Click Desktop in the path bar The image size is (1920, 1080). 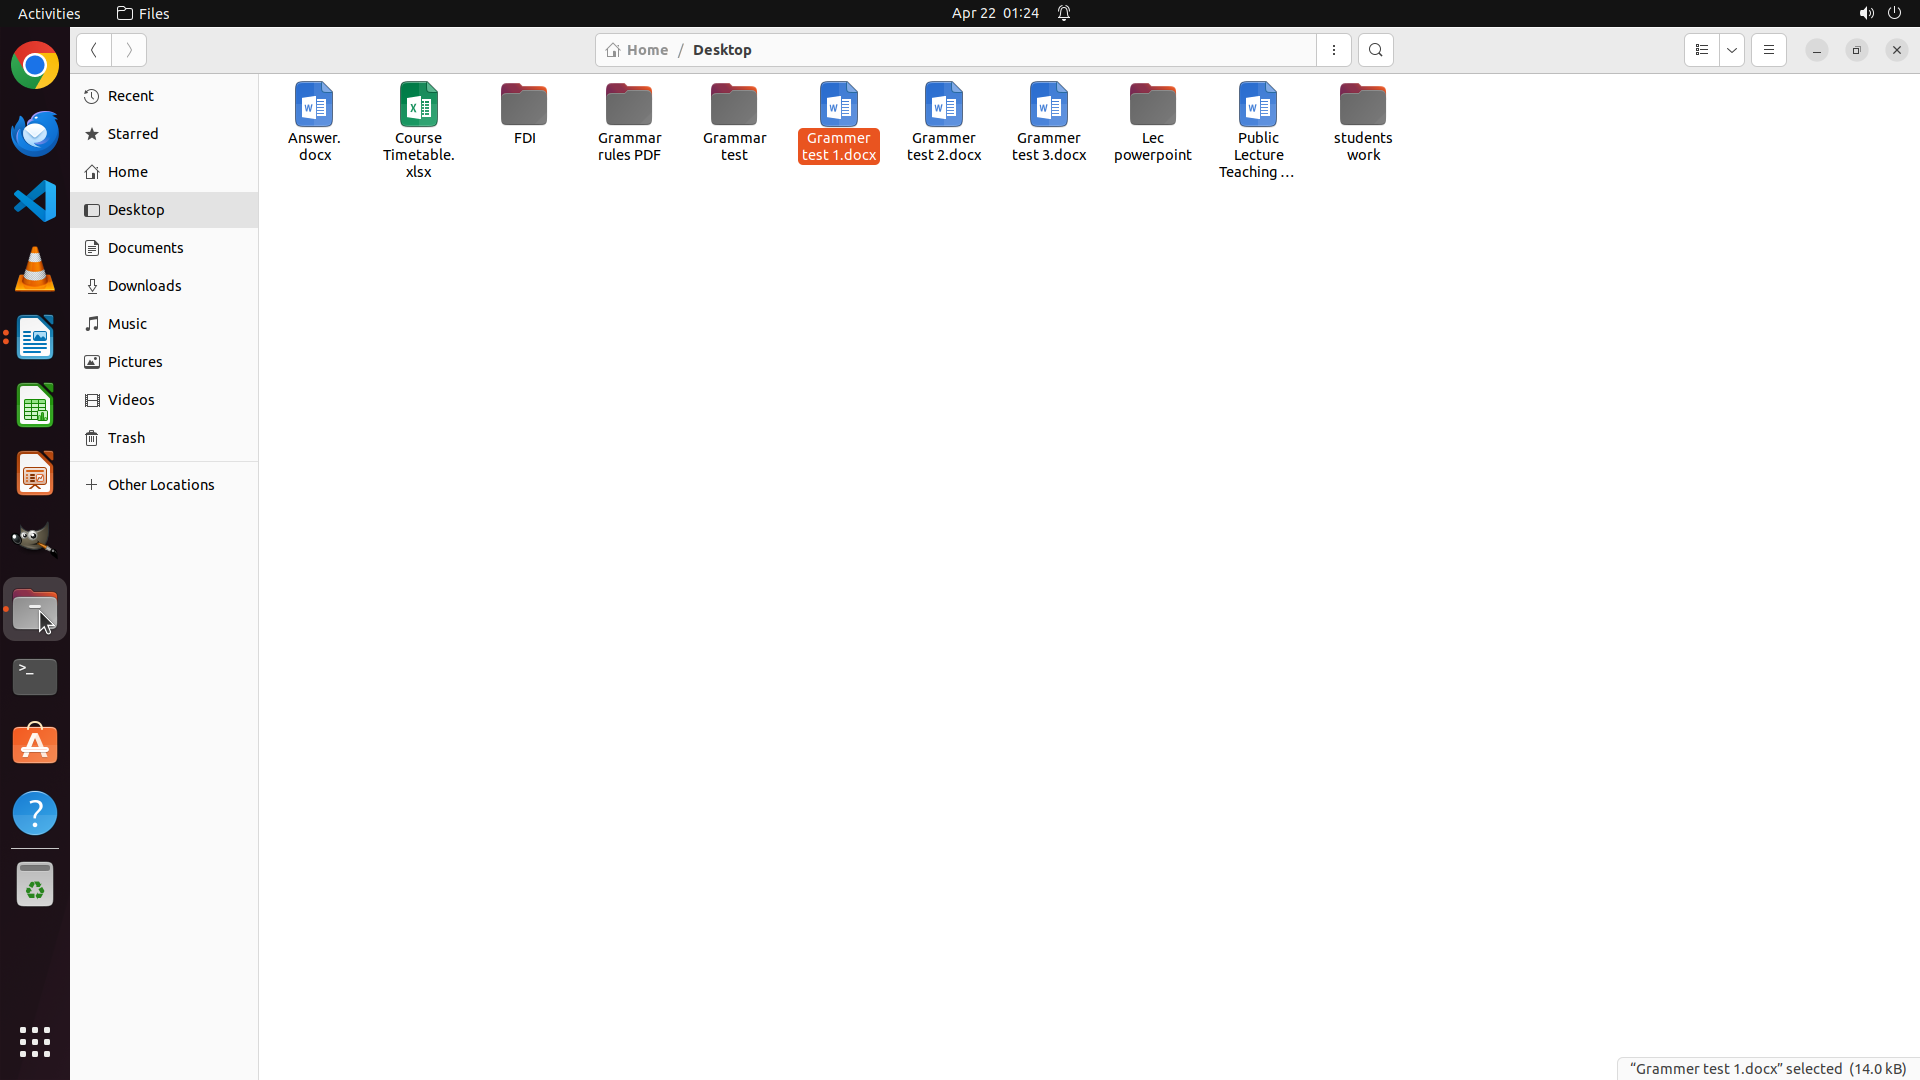coord(722,50)
